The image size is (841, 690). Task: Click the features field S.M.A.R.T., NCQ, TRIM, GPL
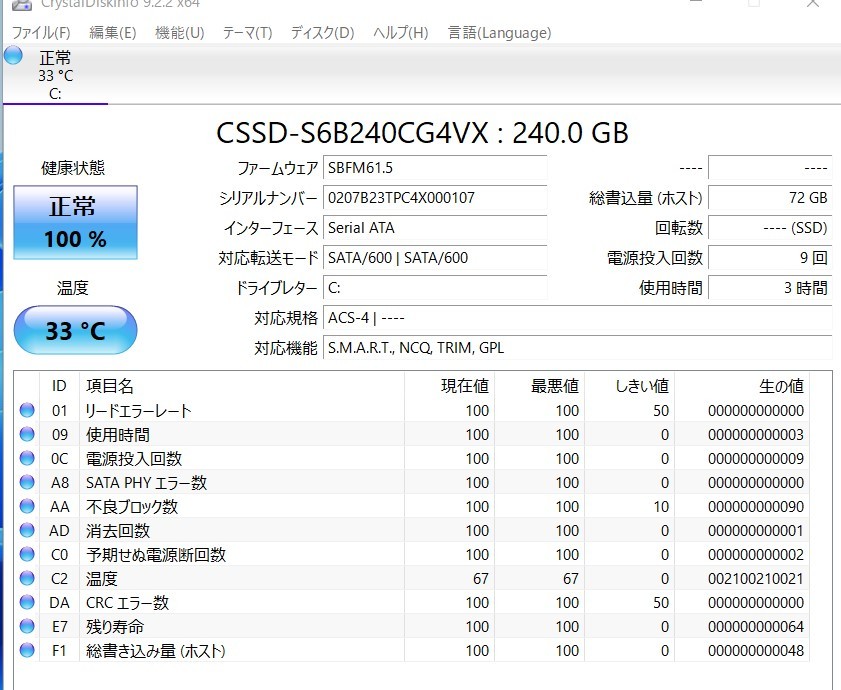pos(578,348)
